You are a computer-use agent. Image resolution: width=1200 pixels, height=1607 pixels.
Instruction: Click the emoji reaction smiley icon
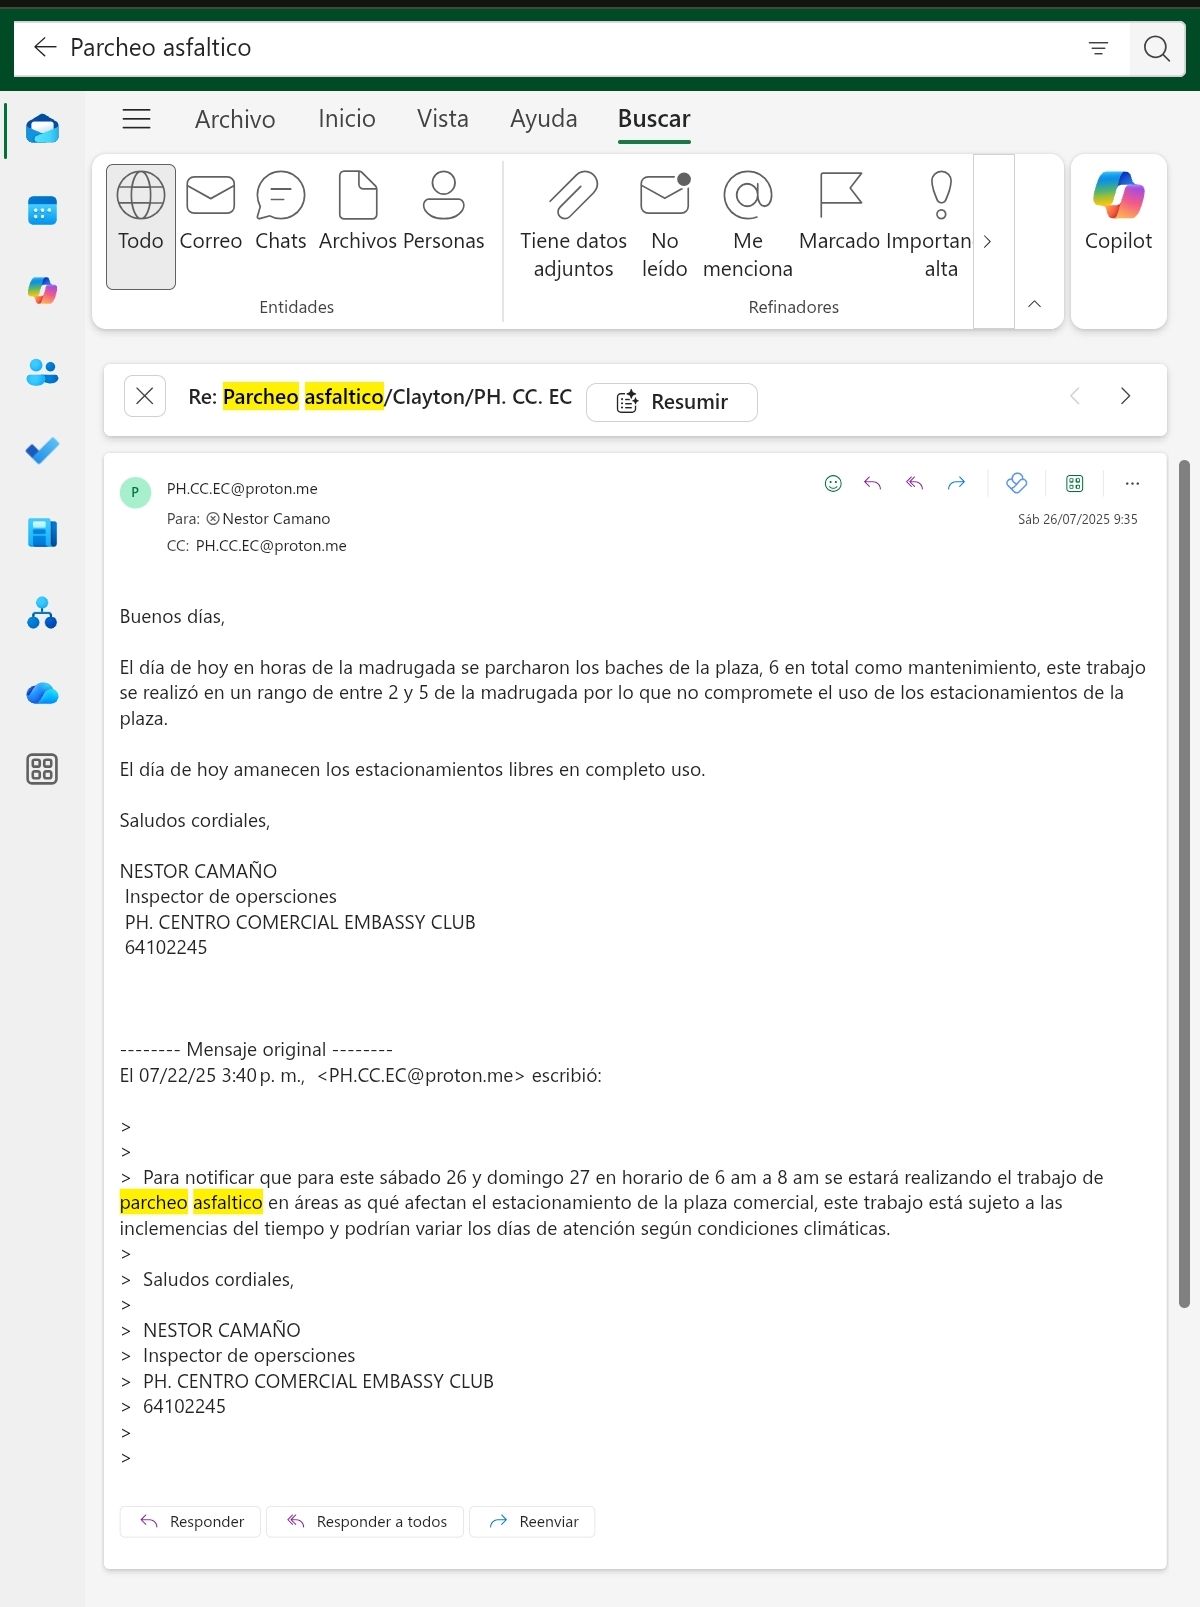(x=833, y=484)
